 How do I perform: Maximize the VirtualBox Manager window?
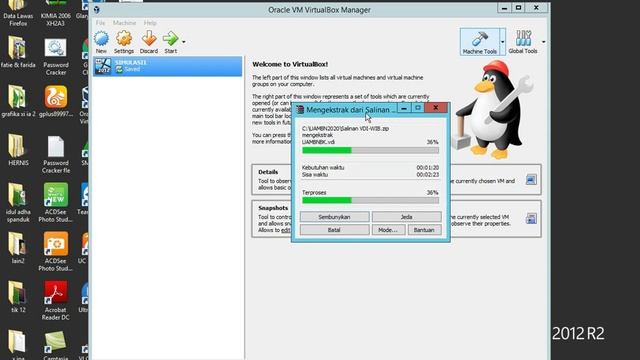[x=518, y=8]
